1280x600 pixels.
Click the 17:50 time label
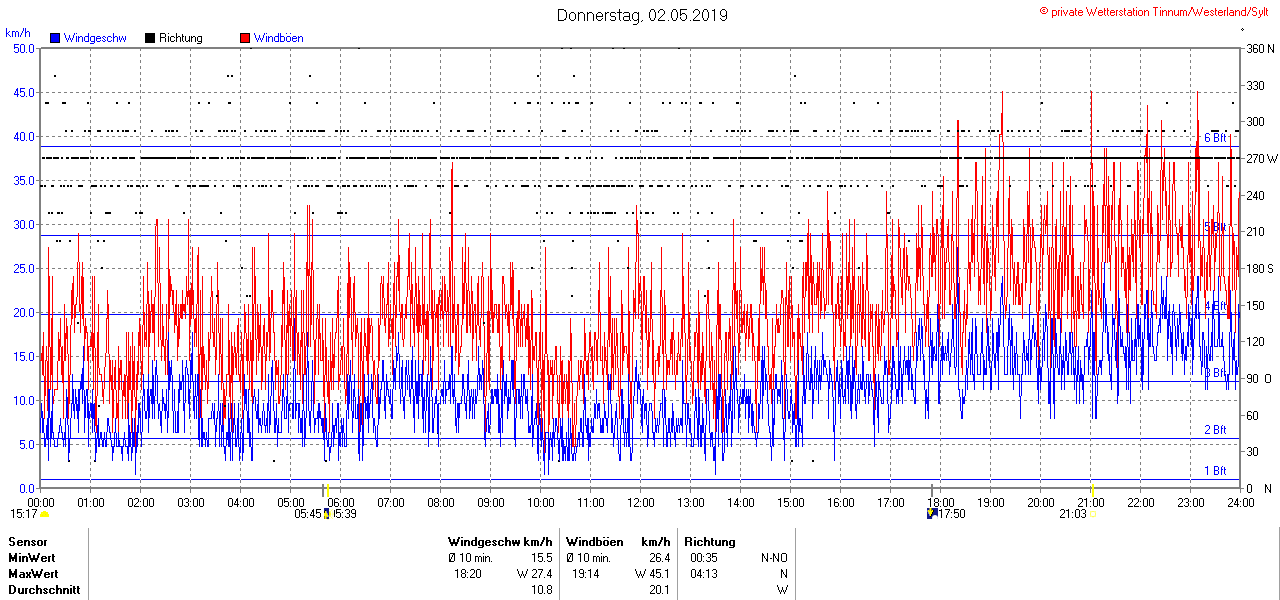952,513
